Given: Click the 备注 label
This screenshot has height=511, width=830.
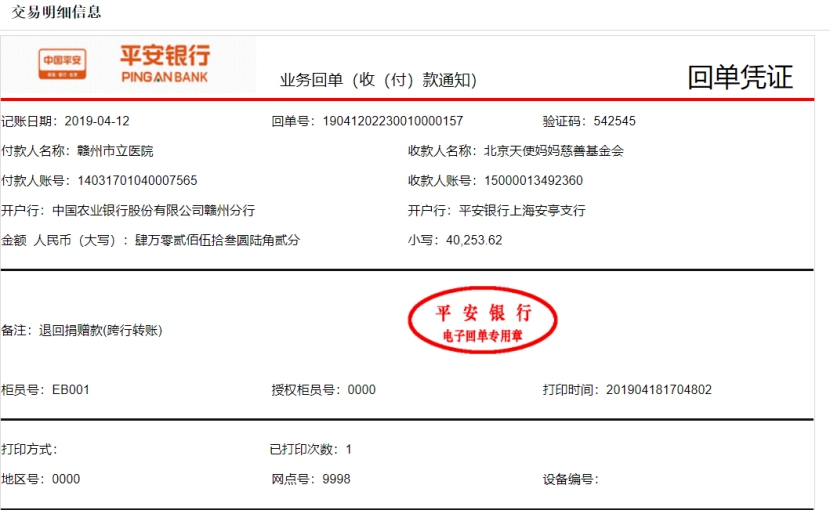Looking at the screenshot, I should (x=17, y=330).
